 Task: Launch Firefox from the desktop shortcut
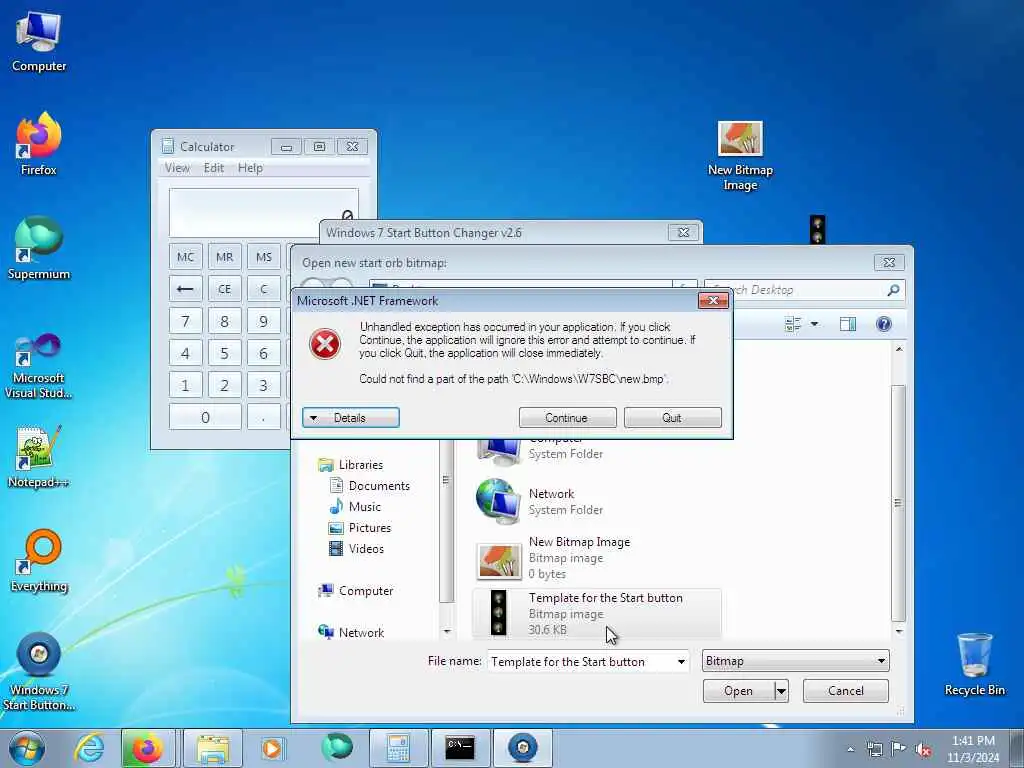pos(39,144)
